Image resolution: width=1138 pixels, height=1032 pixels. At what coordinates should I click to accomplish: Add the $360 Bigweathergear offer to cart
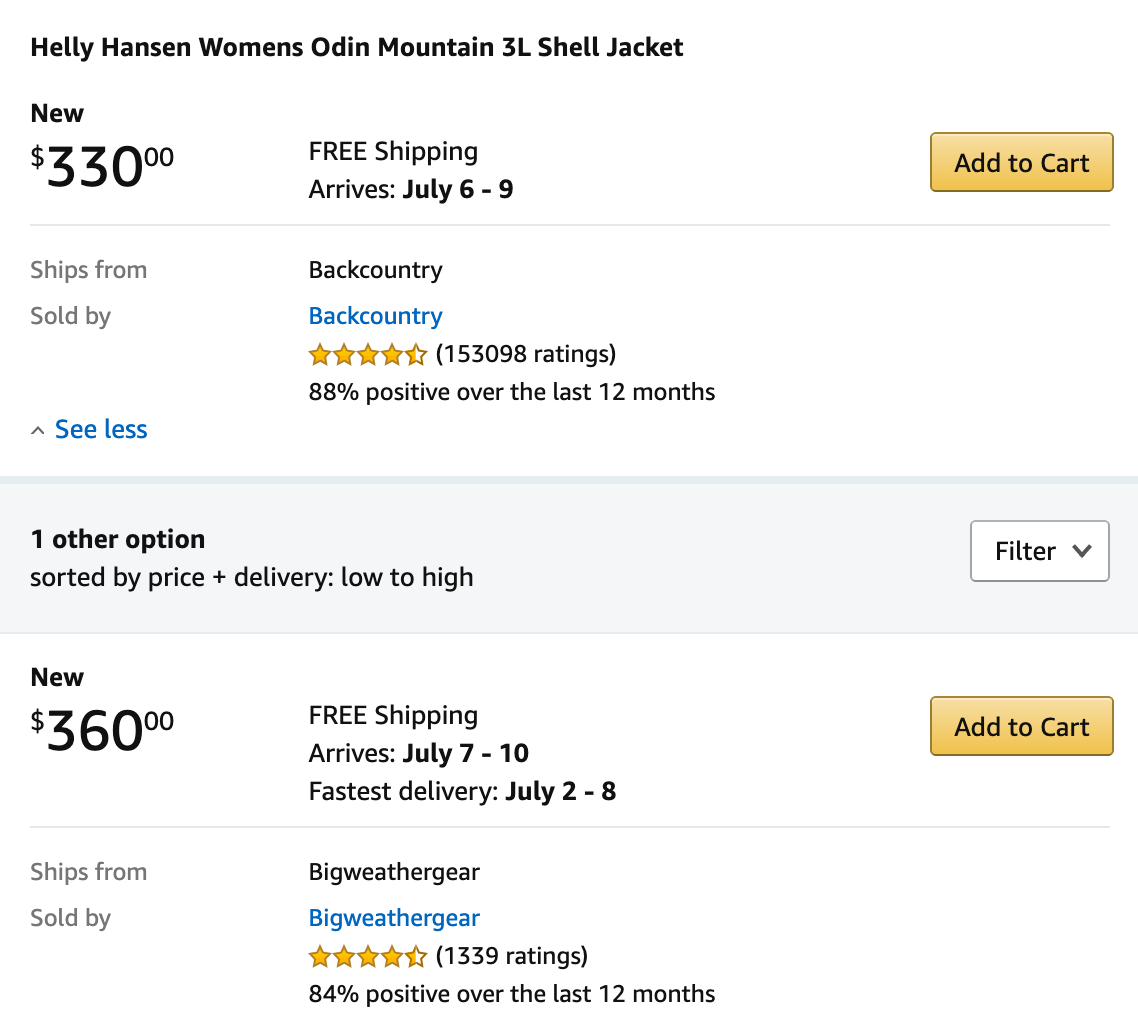(1021, 726)
